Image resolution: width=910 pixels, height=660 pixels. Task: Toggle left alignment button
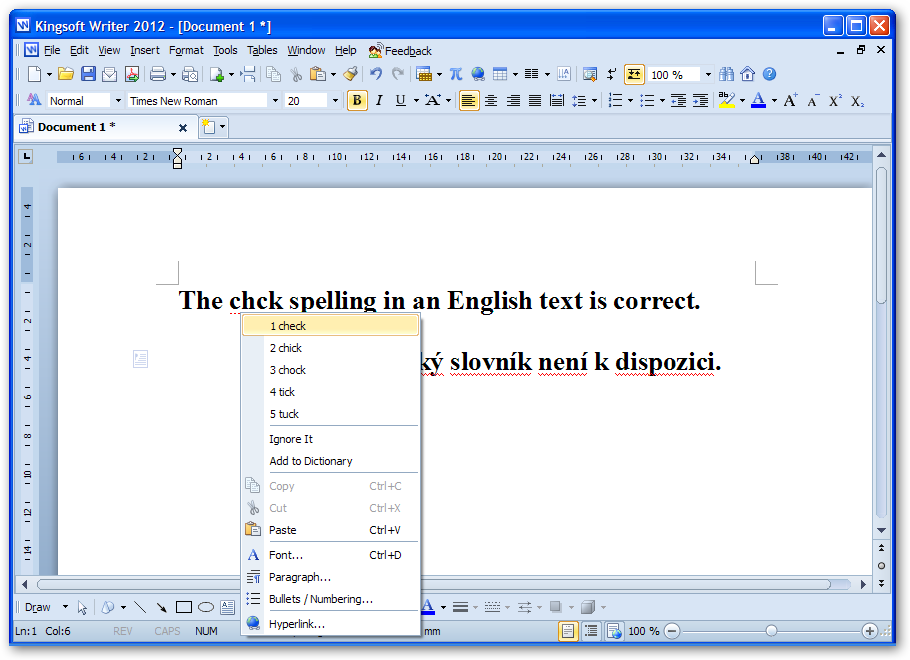tap(468, 101)
